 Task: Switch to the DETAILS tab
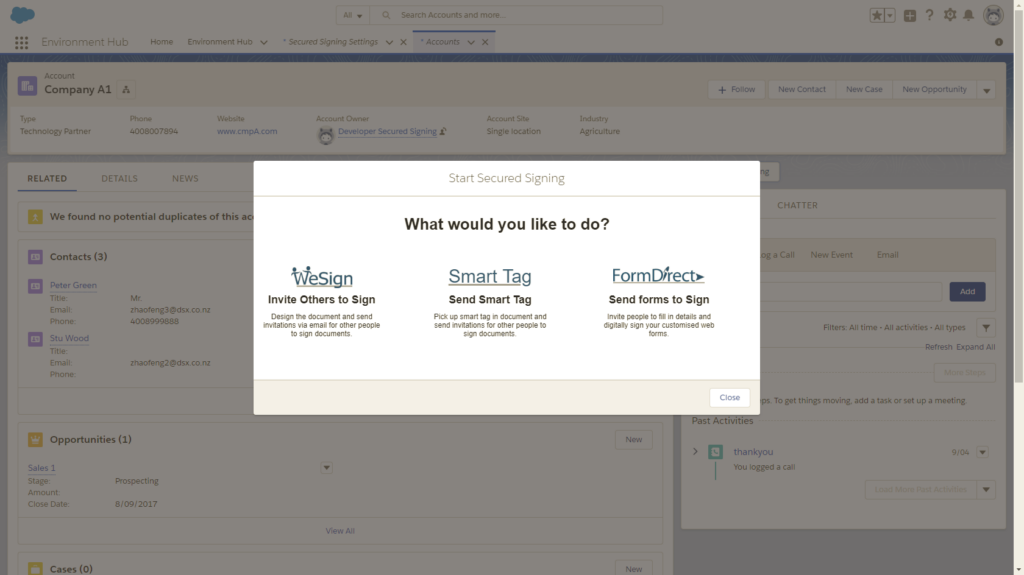click(x=120, y=178)
